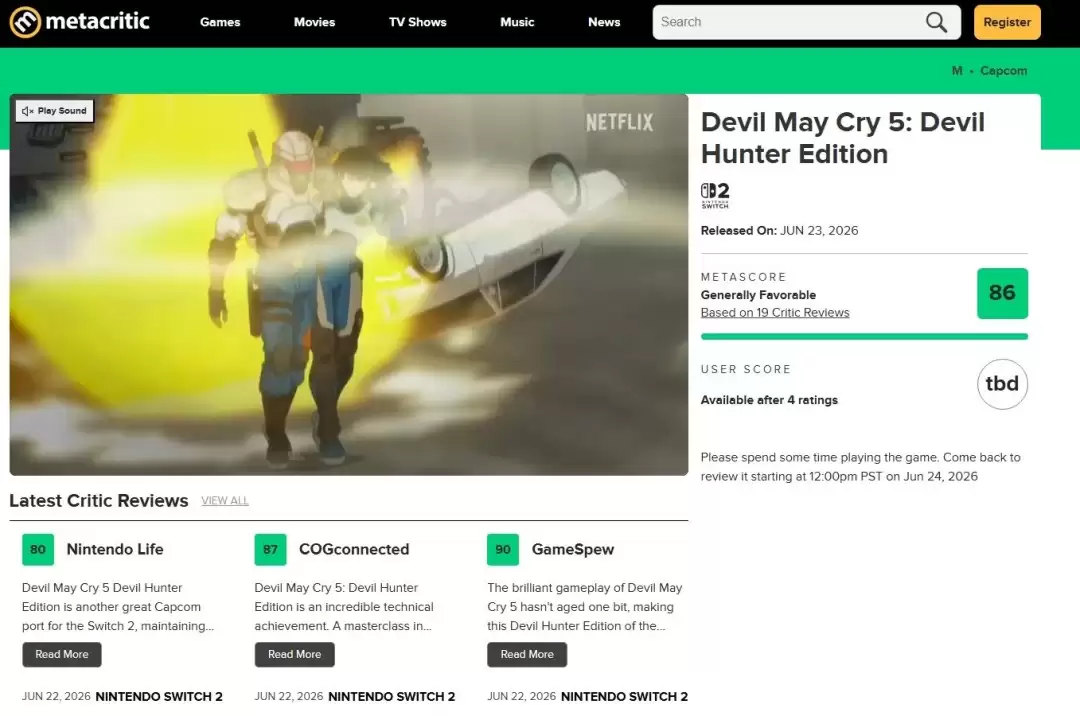
Task: Click the 'Released On: JUN 23, 2026' text
Action: [780, 231]
